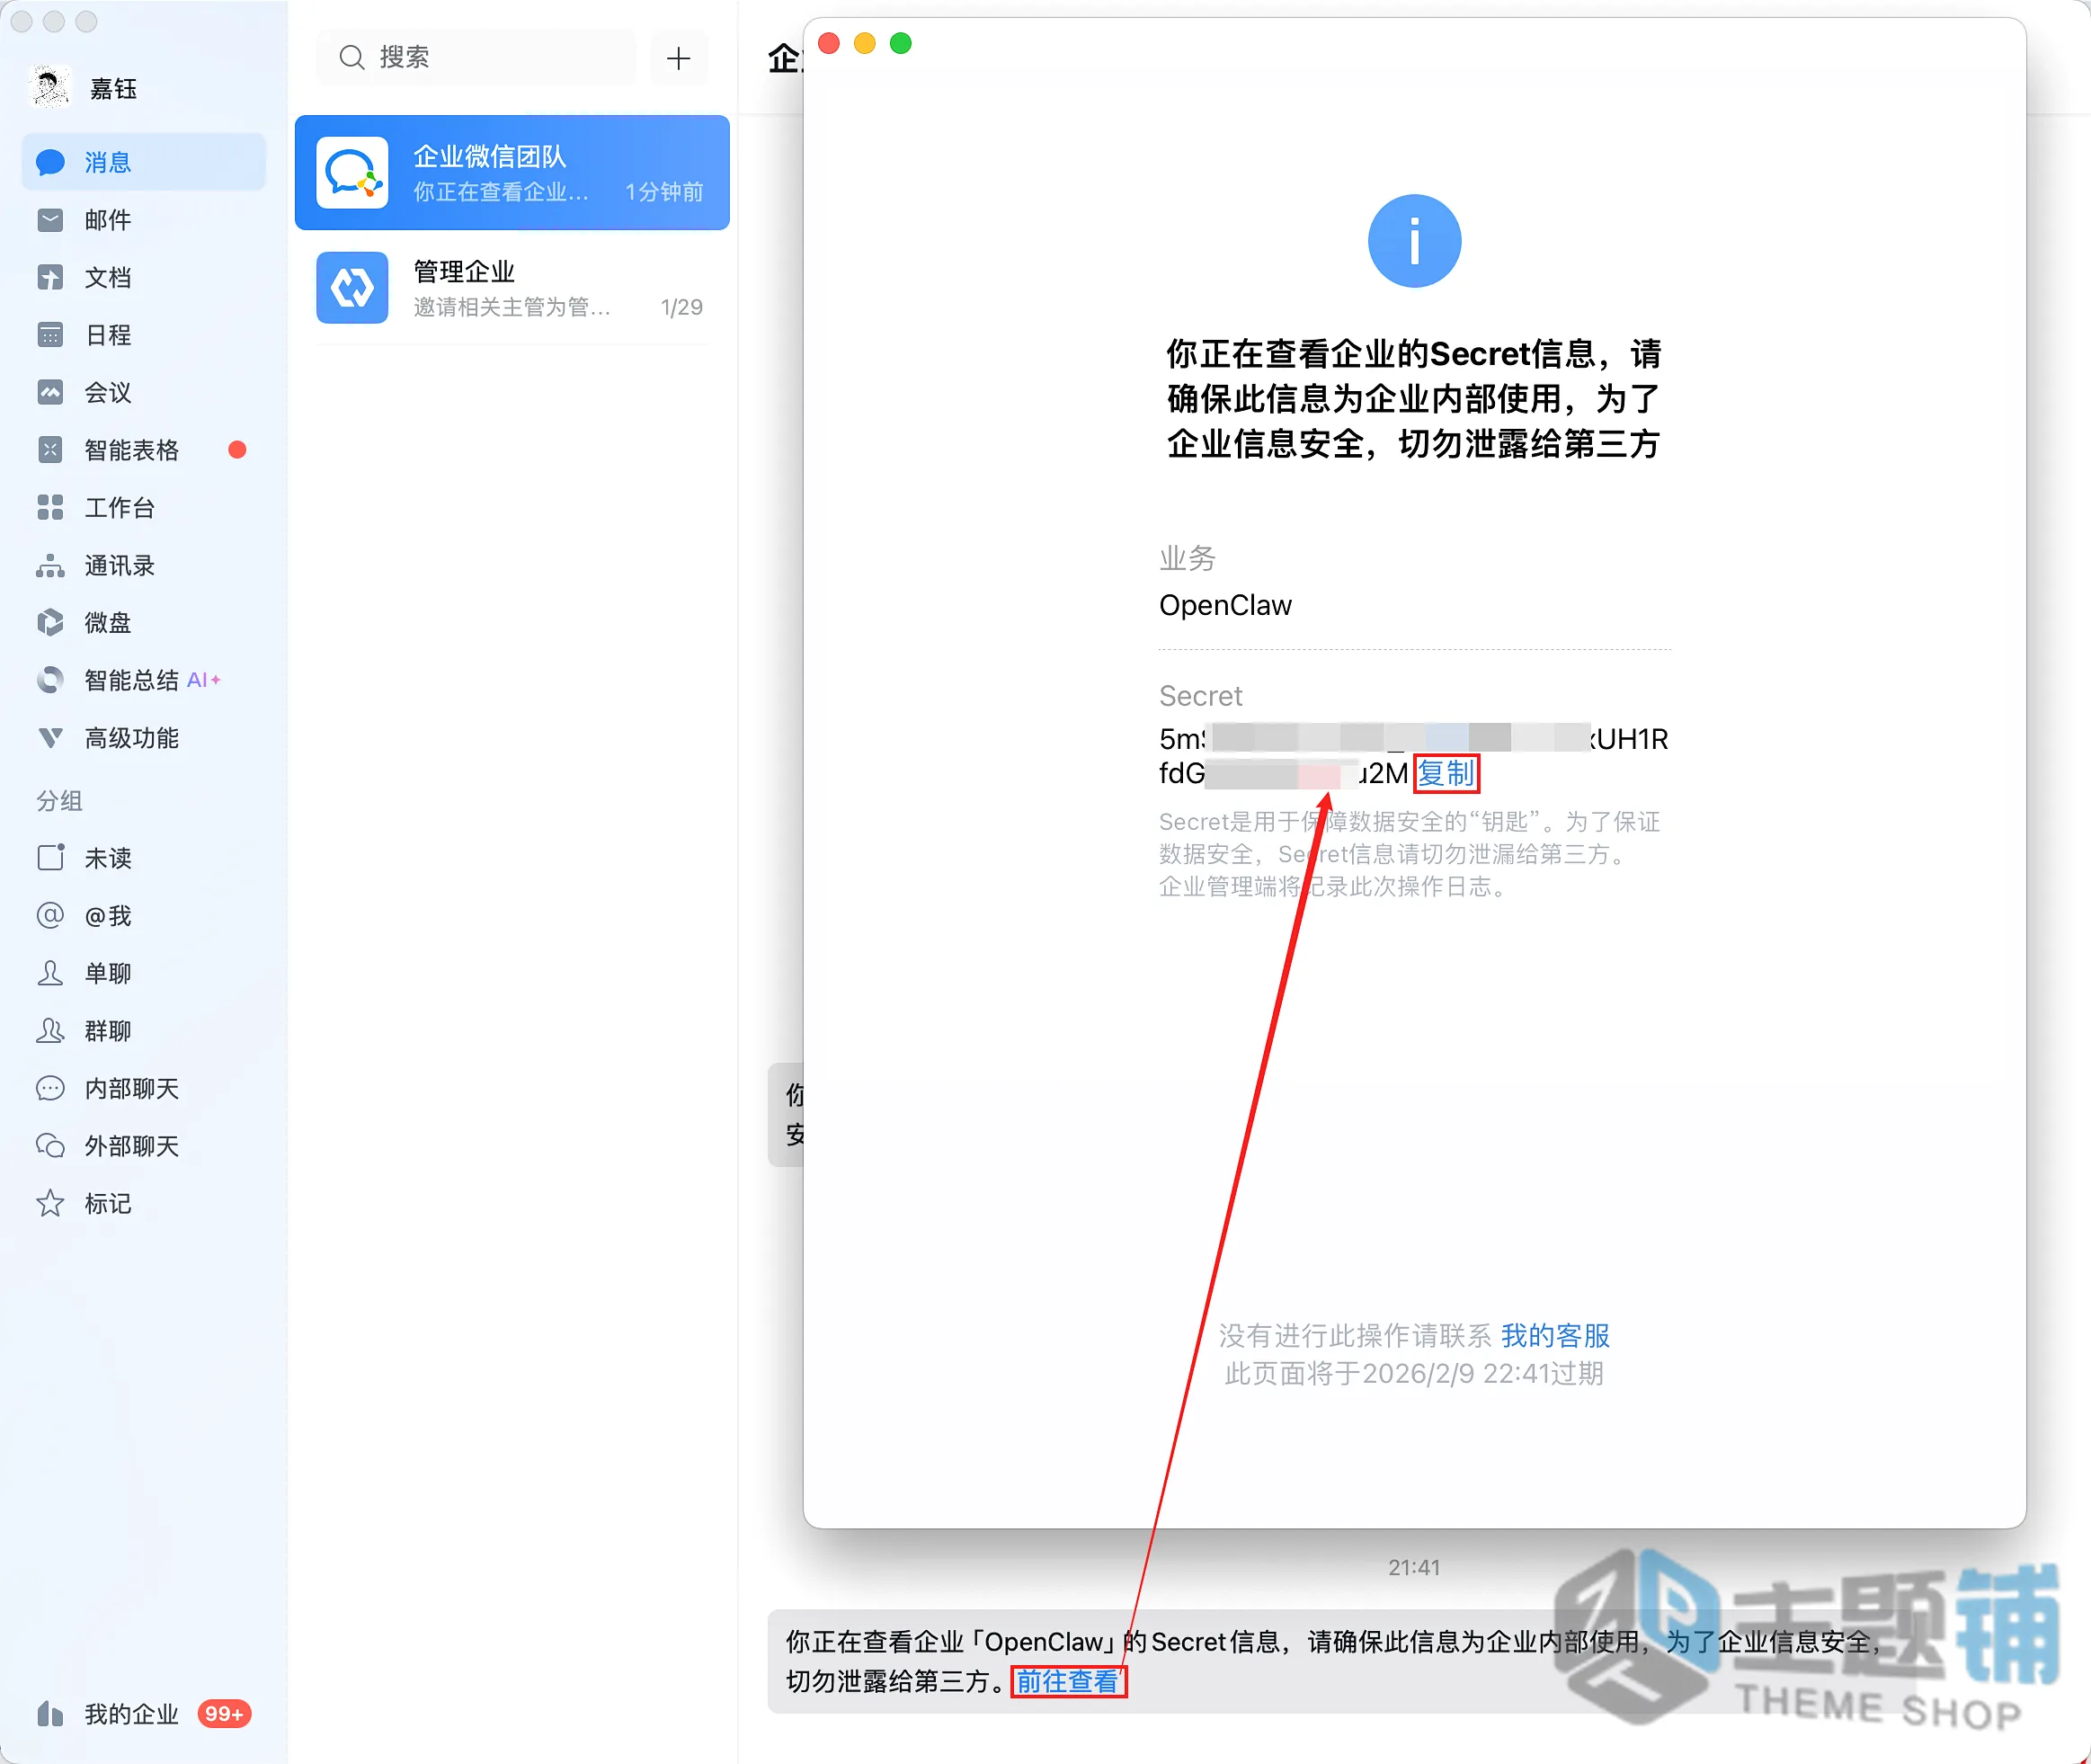Close the Secret info window
The height and width of the screenshot is (1764, 2091).
tap(829, 43)
